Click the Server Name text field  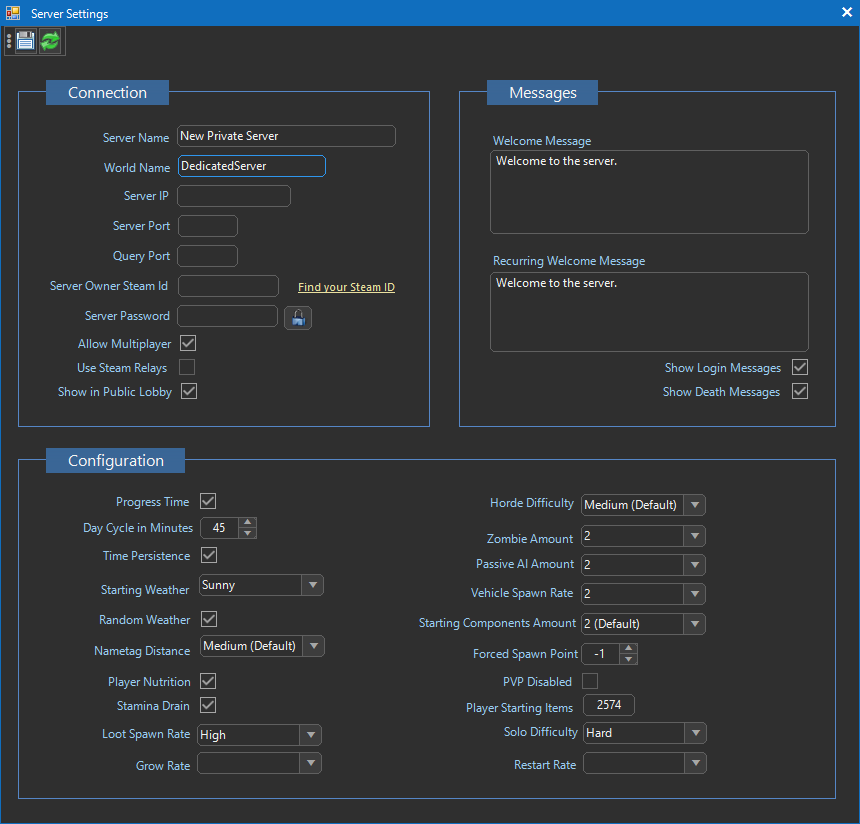pos(286,136)
